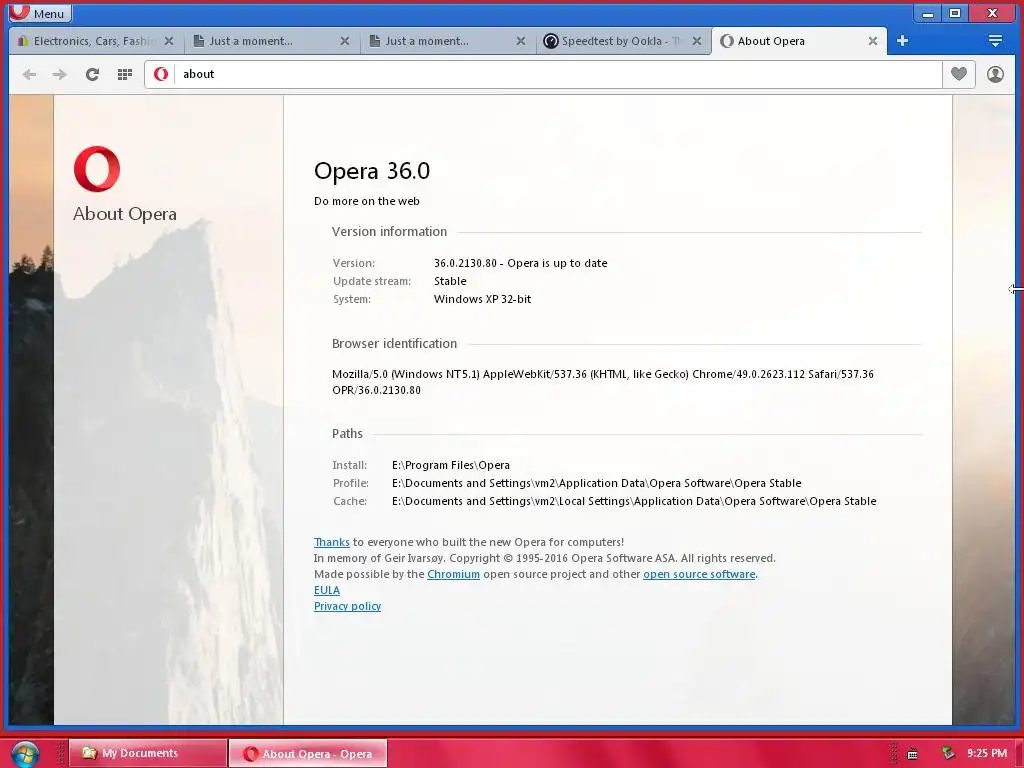Switch to the Speedtest by Ookla tab
This screenshot has width=1024, height=768.
pos(622,41)
